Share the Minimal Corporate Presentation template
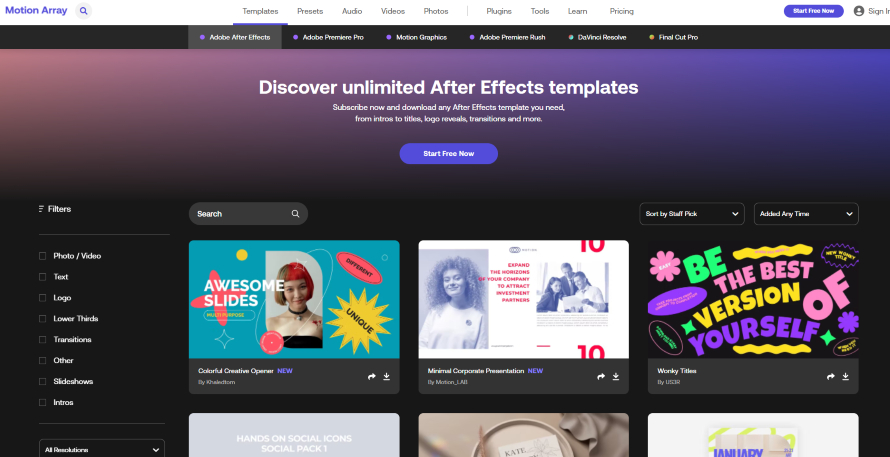Screen dimensions: 890x457 (x=601, y=376)
